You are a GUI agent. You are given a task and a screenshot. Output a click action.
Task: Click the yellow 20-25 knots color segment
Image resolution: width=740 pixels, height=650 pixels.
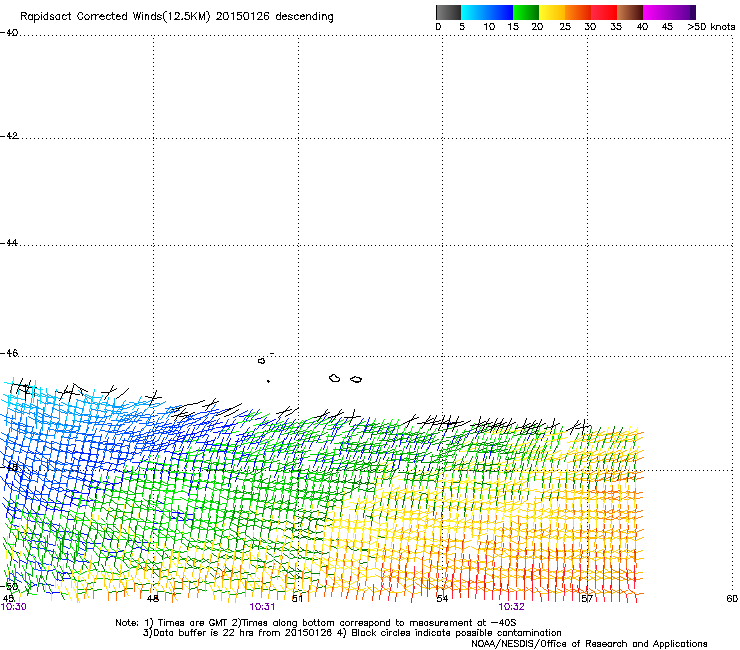tap(552, 12)
